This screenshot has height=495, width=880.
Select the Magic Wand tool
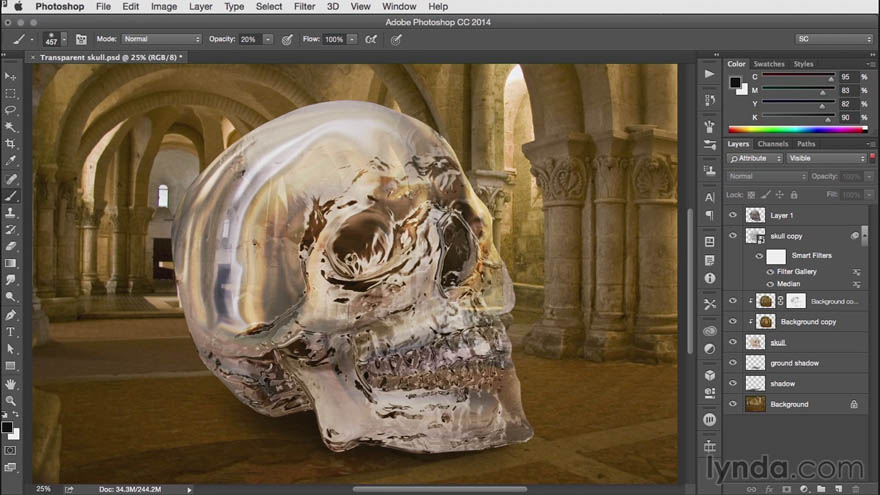click(x=10, y=127)
